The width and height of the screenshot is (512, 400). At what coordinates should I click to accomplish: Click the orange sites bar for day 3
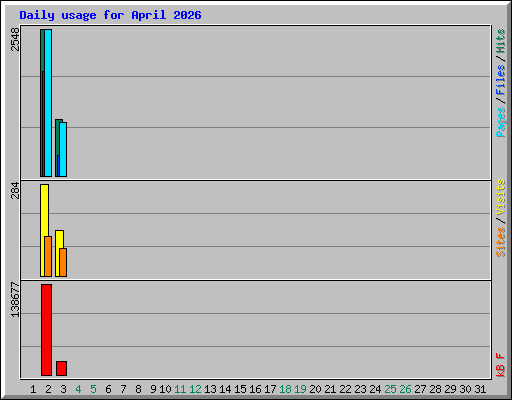[x=63, y=262]
